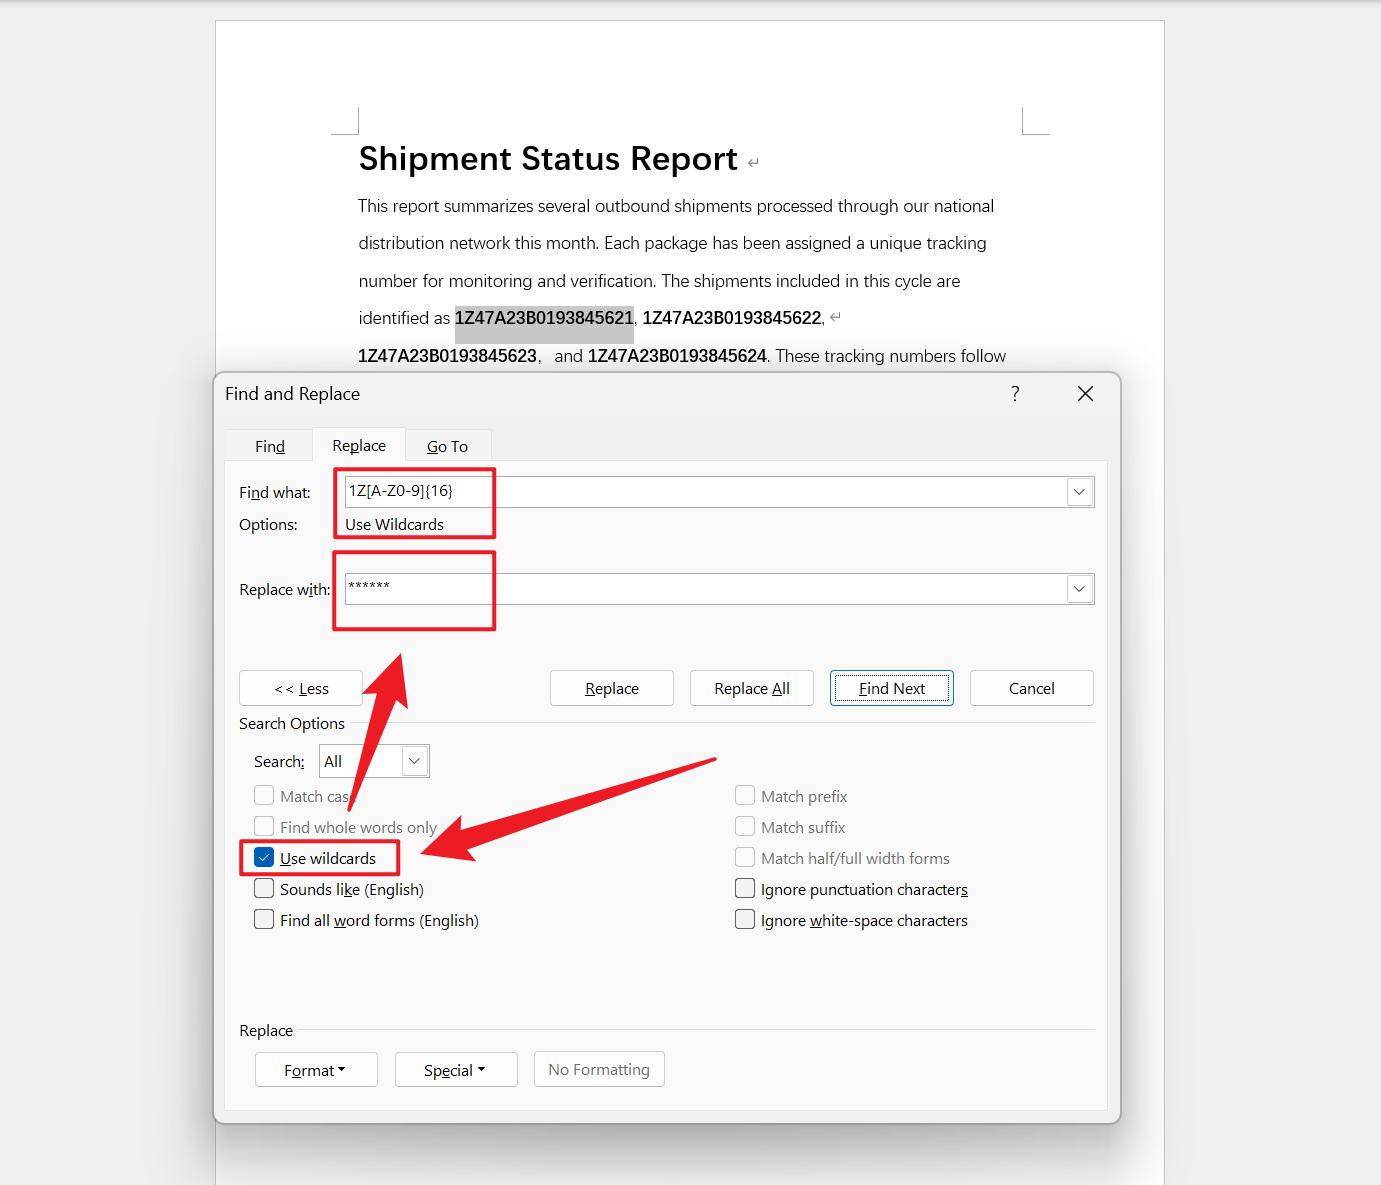The height and width of the screenshot is (1185, 1381).
Task: Cancel the Find and Replace dialog
Action: 1031,688
